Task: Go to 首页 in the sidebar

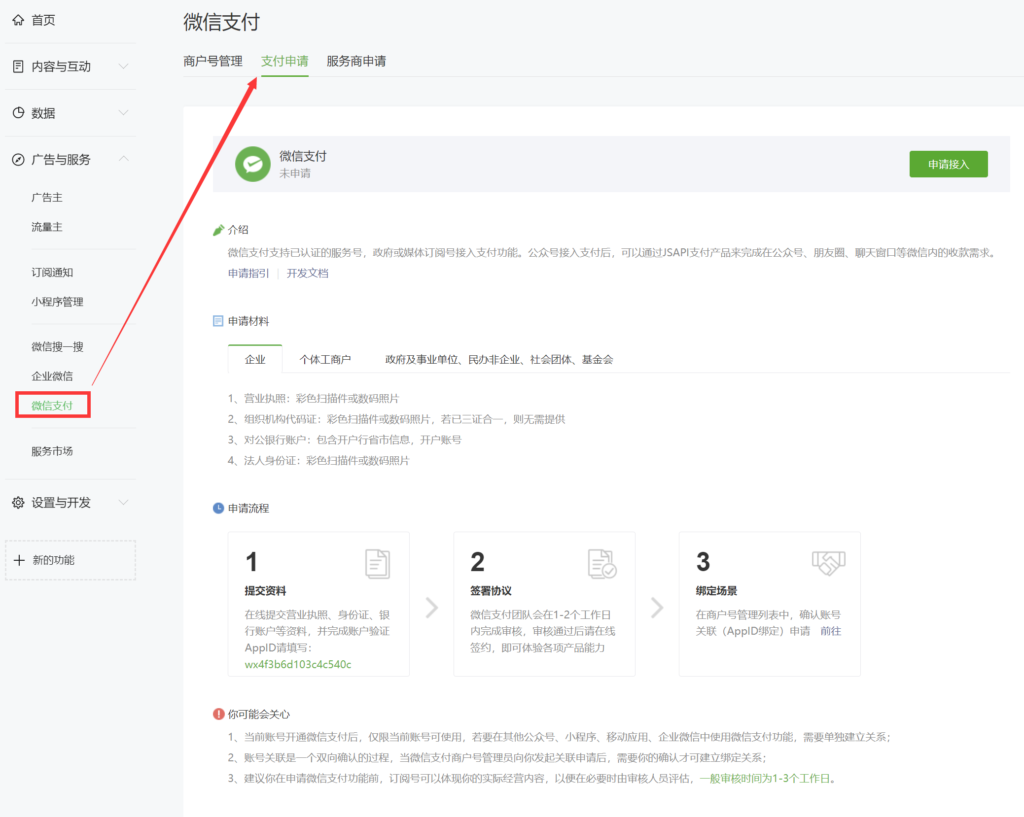Action: click(43, 20)
